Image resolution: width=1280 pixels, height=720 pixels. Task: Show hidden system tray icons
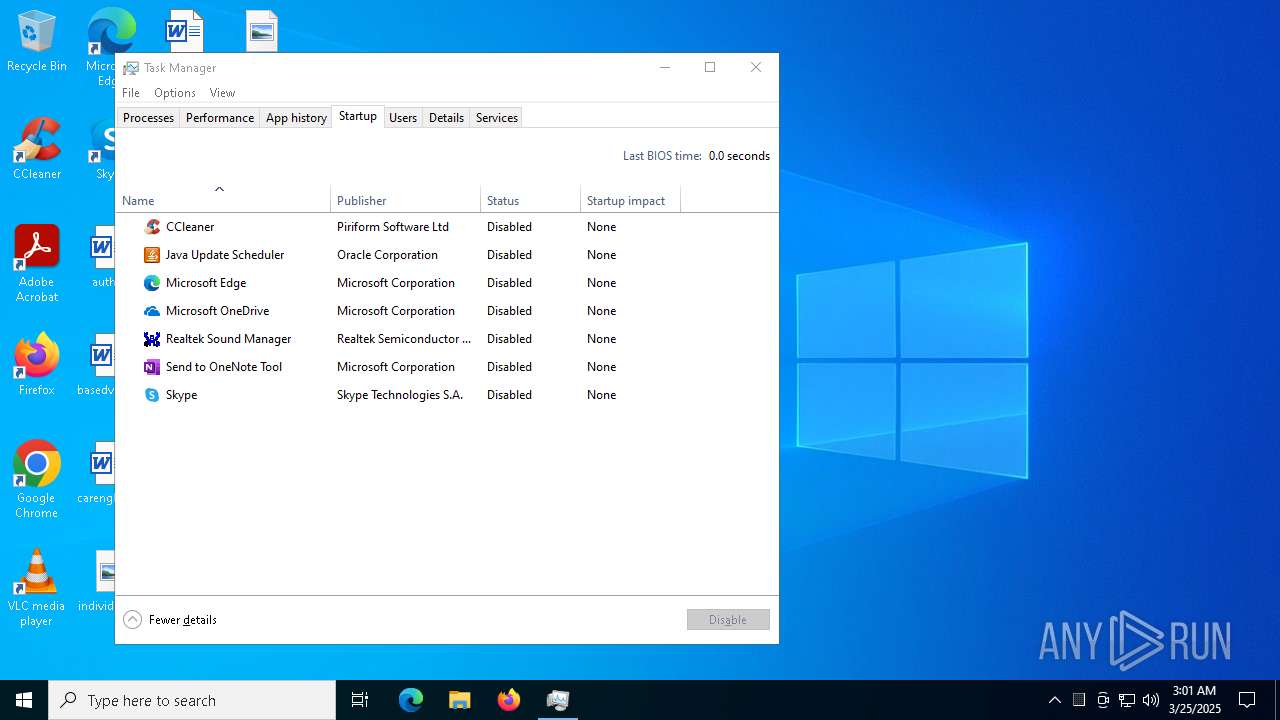1054,700
